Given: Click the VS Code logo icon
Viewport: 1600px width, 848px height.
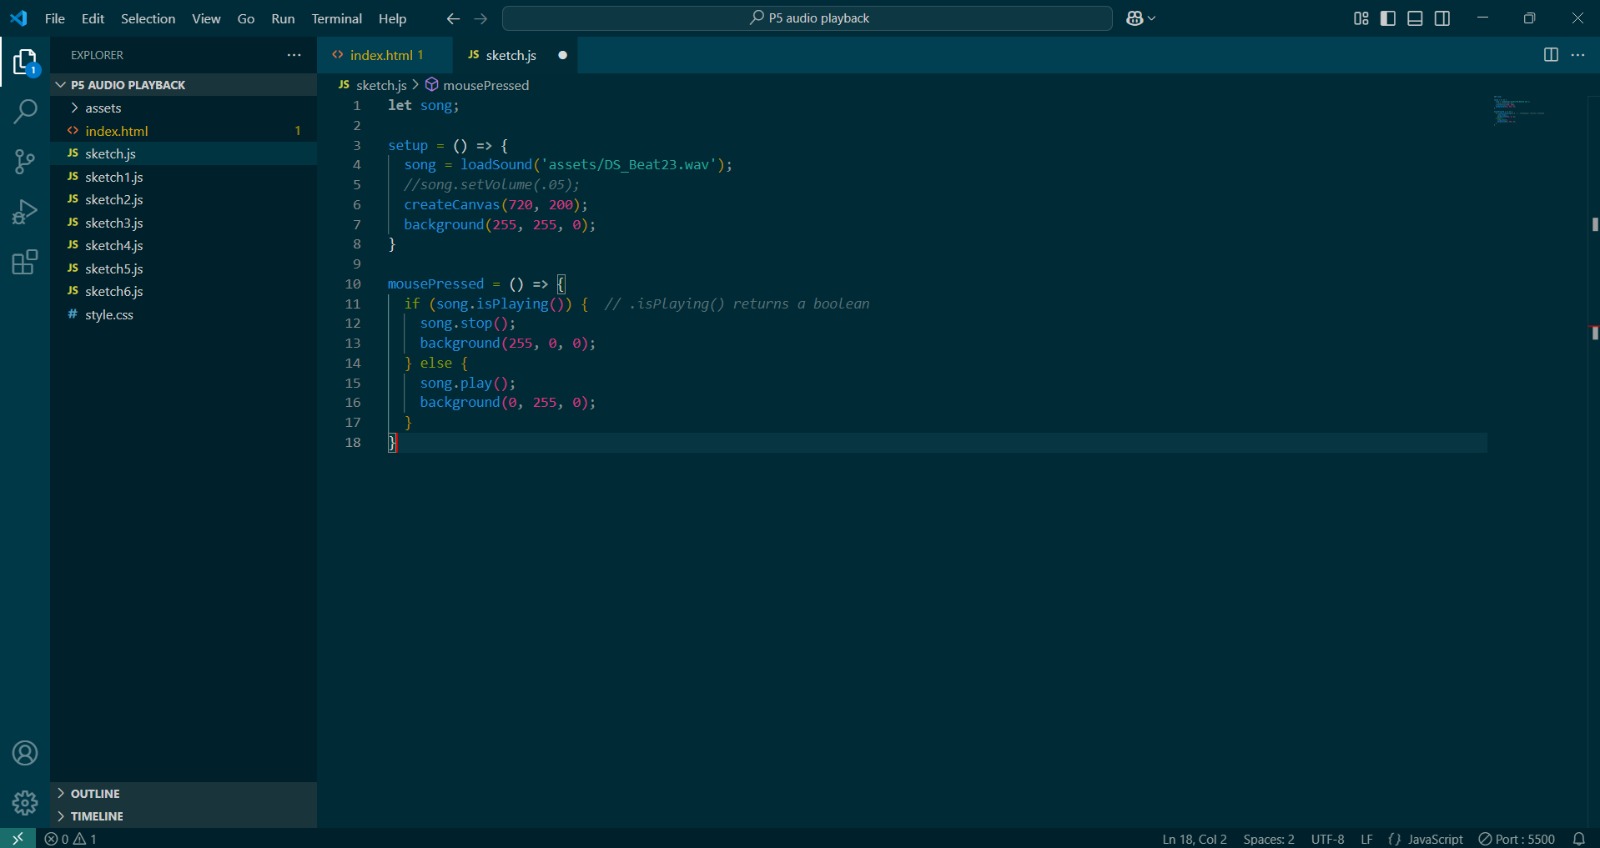Looking at the screenshot, I should (19, 18).
